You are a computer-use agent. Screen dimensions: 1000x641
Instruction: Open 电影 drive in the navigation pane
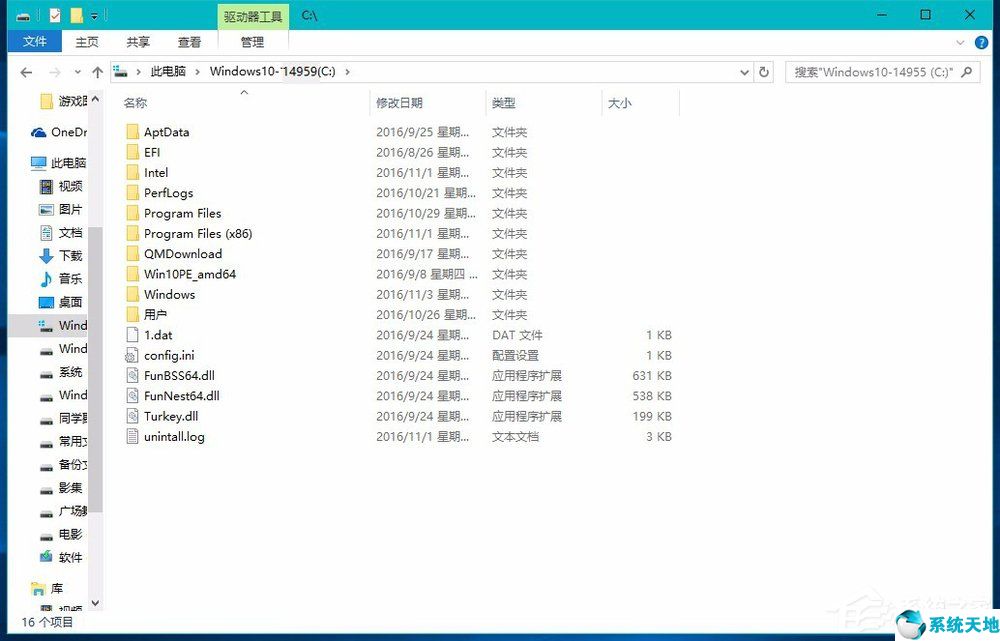(x=61, y=534)
